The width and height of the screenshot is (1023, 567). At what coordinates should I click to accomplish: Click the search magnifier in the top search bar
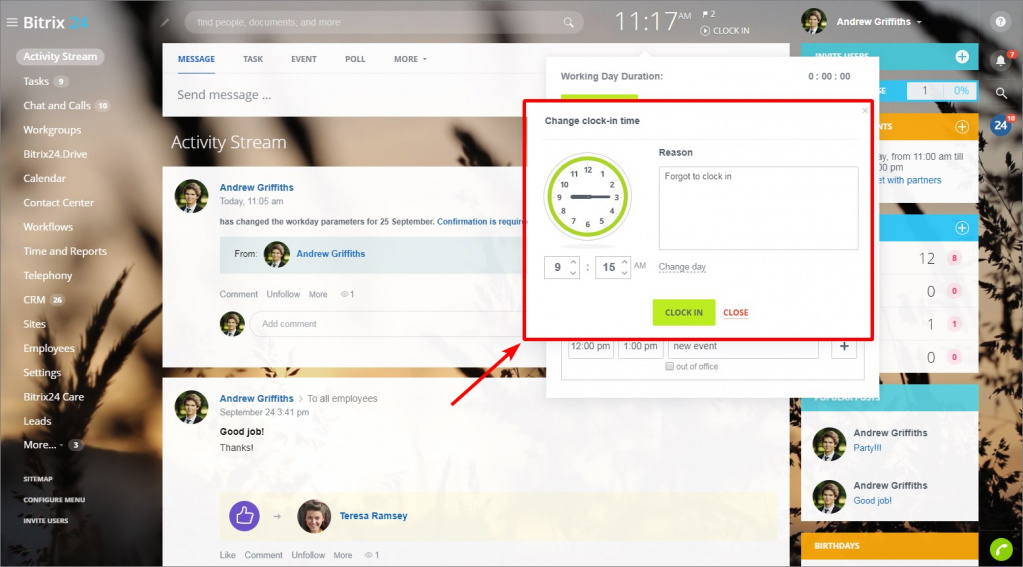coord(568,22)
